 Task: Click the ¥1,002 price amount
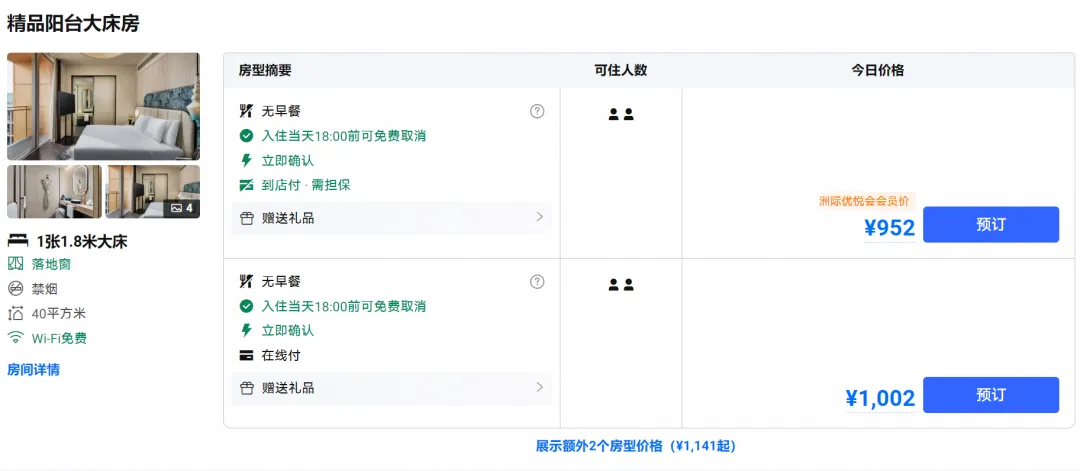click(880, 399)
